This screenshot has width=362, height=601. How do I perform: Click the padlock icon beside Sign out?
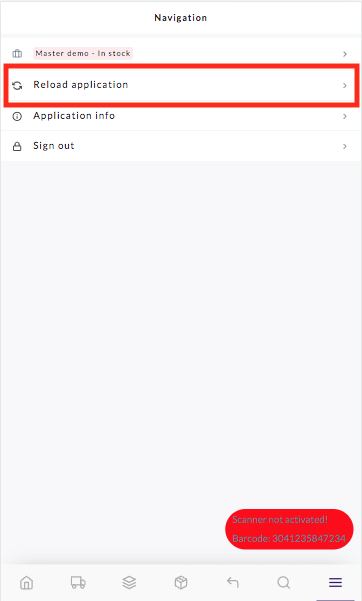click(17, 146)
